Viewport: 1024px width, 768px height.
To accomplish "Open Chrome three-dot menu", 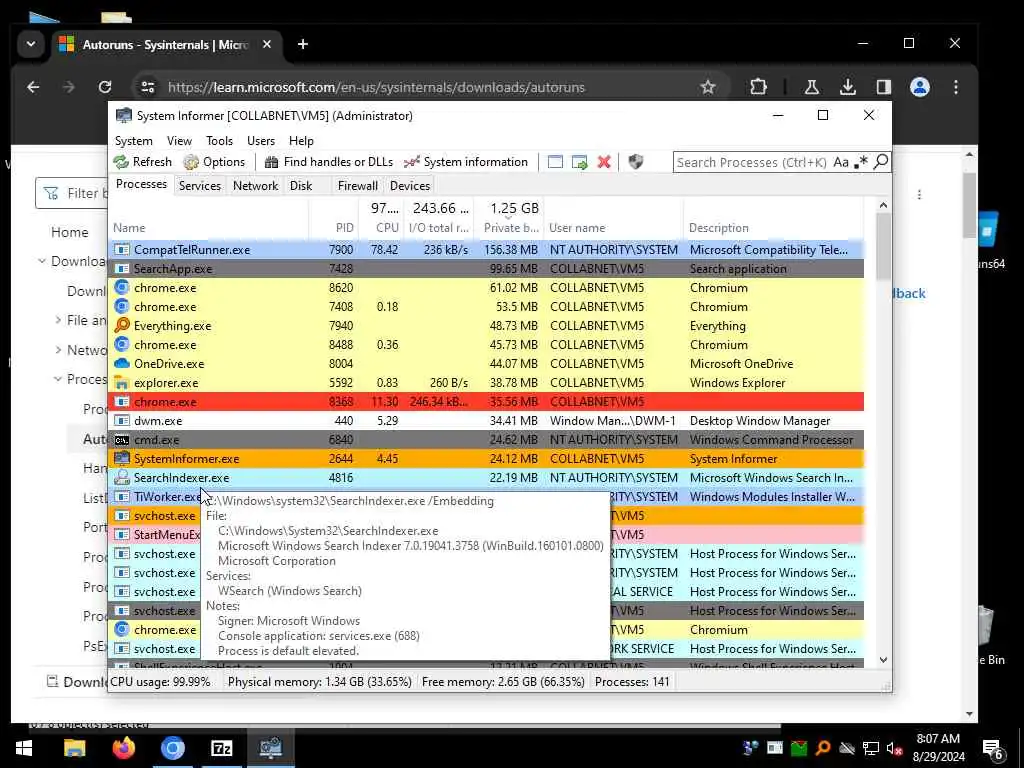I will 955,87.
